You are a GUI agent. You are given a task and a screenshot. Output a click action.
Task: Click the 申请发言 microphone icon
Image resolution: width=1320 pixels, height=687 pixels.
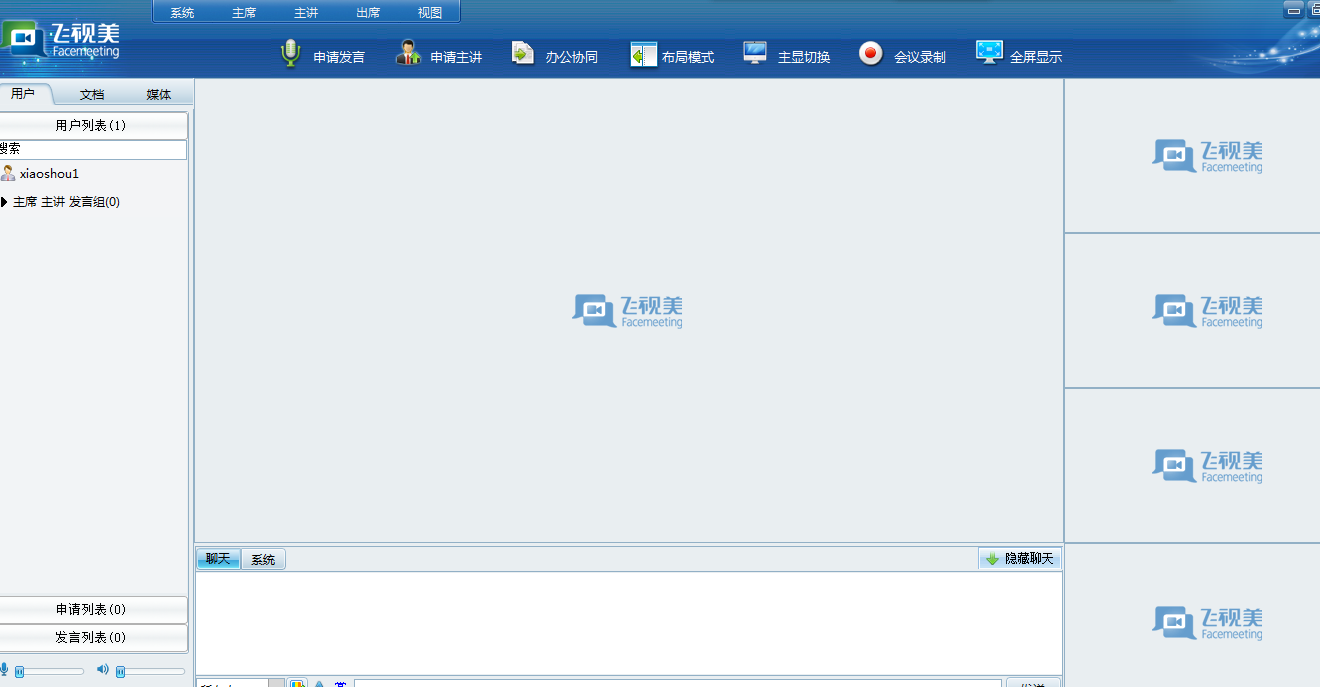point(290,54)
